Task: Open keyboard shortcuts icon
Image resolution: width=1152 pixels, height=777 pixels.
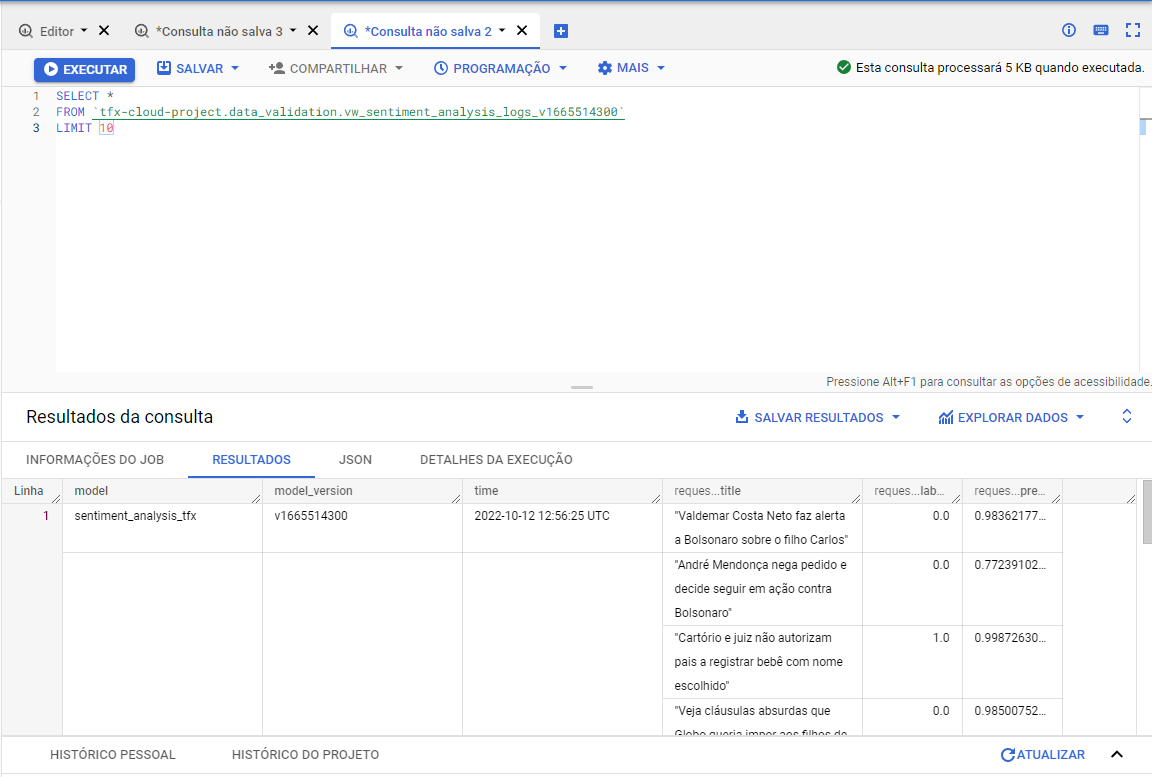Action: pos(1101,30)
